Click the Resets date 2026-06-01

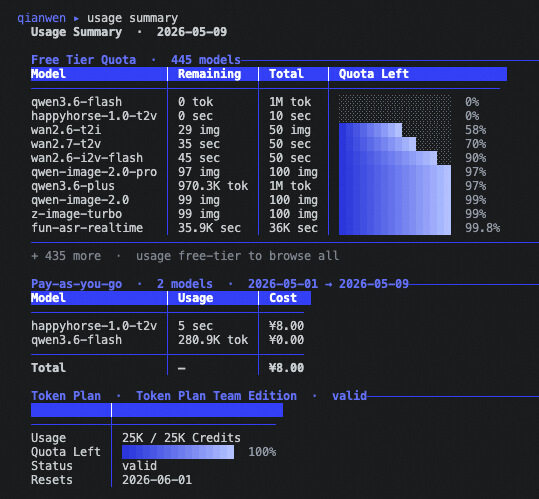point(157,480)
